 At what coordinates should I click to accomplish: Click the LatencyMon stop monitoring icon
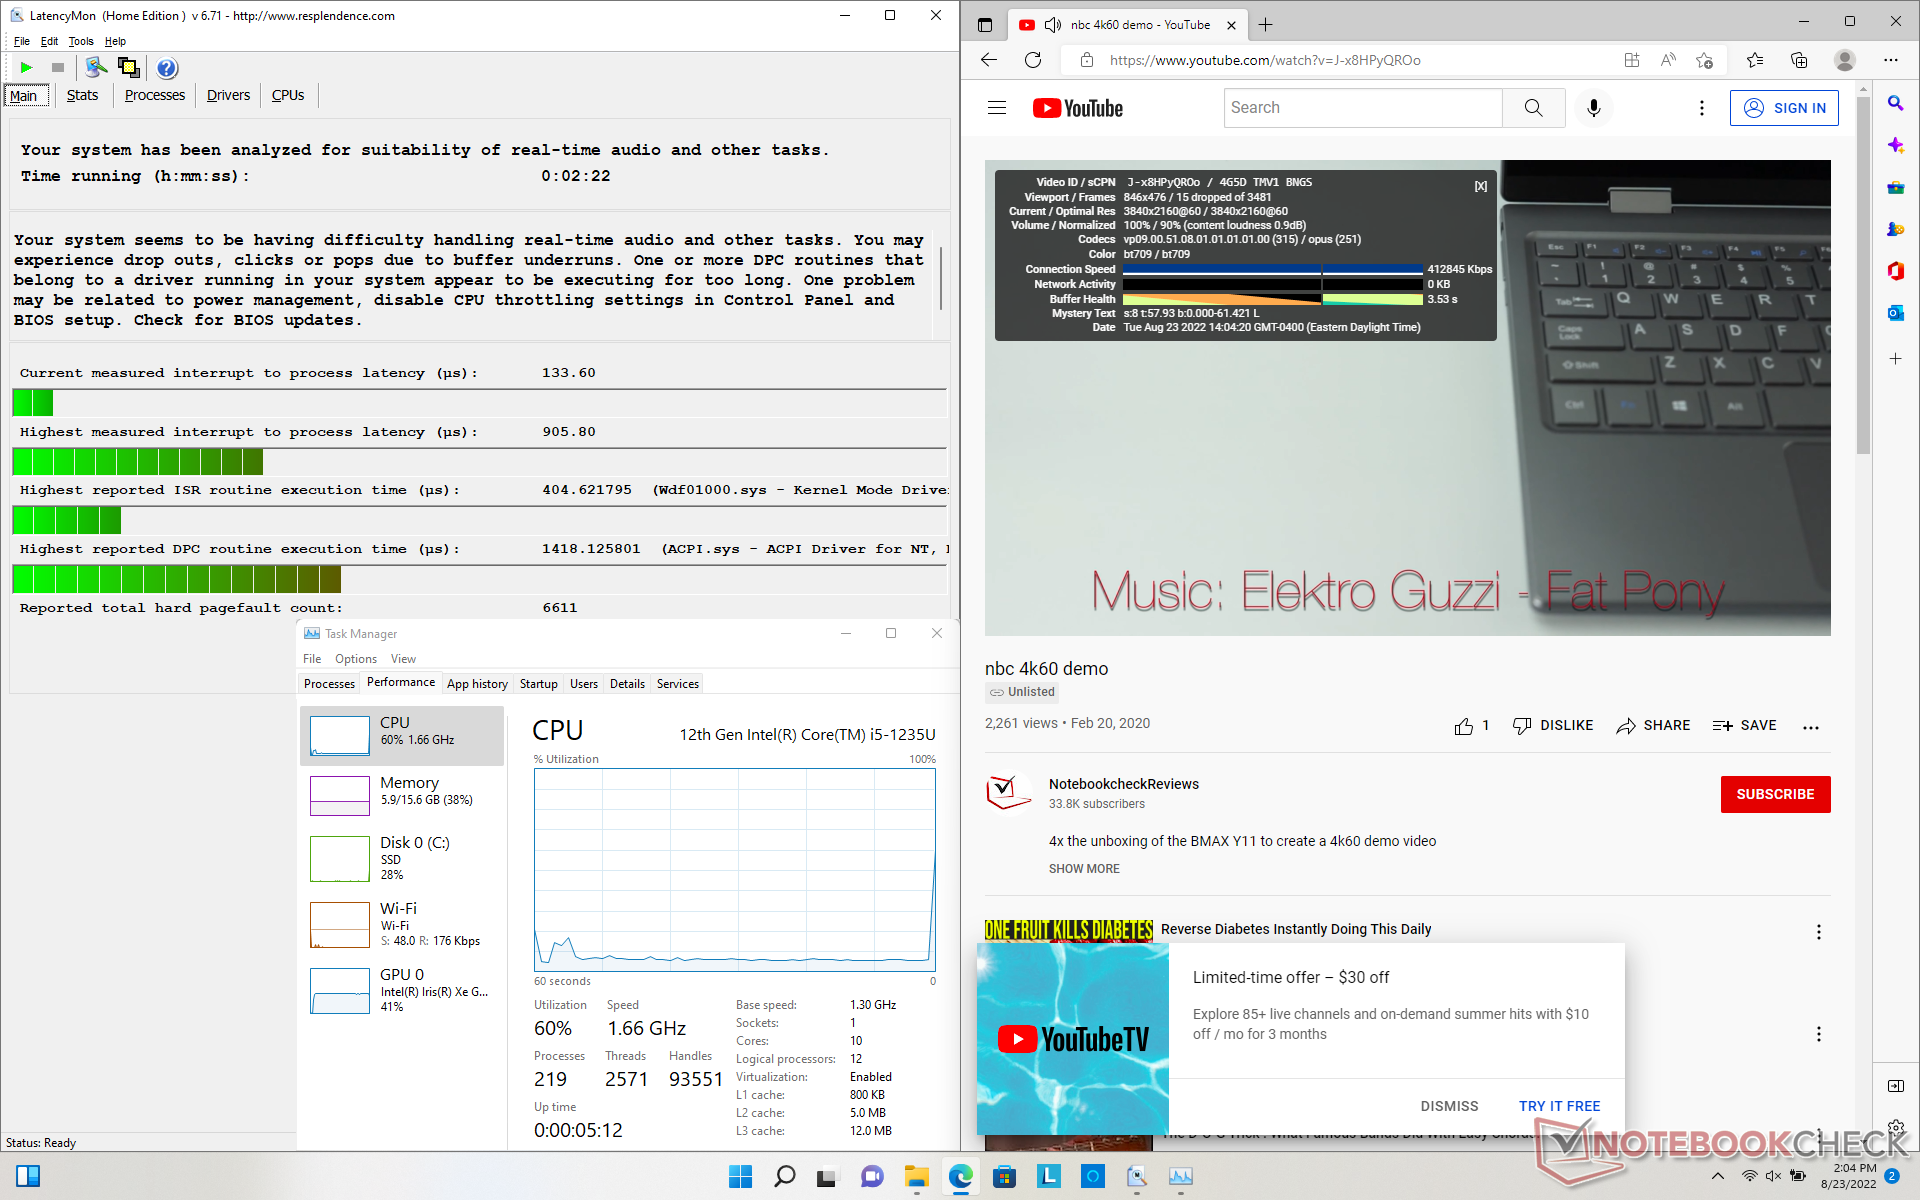click(x=58, y=68)
